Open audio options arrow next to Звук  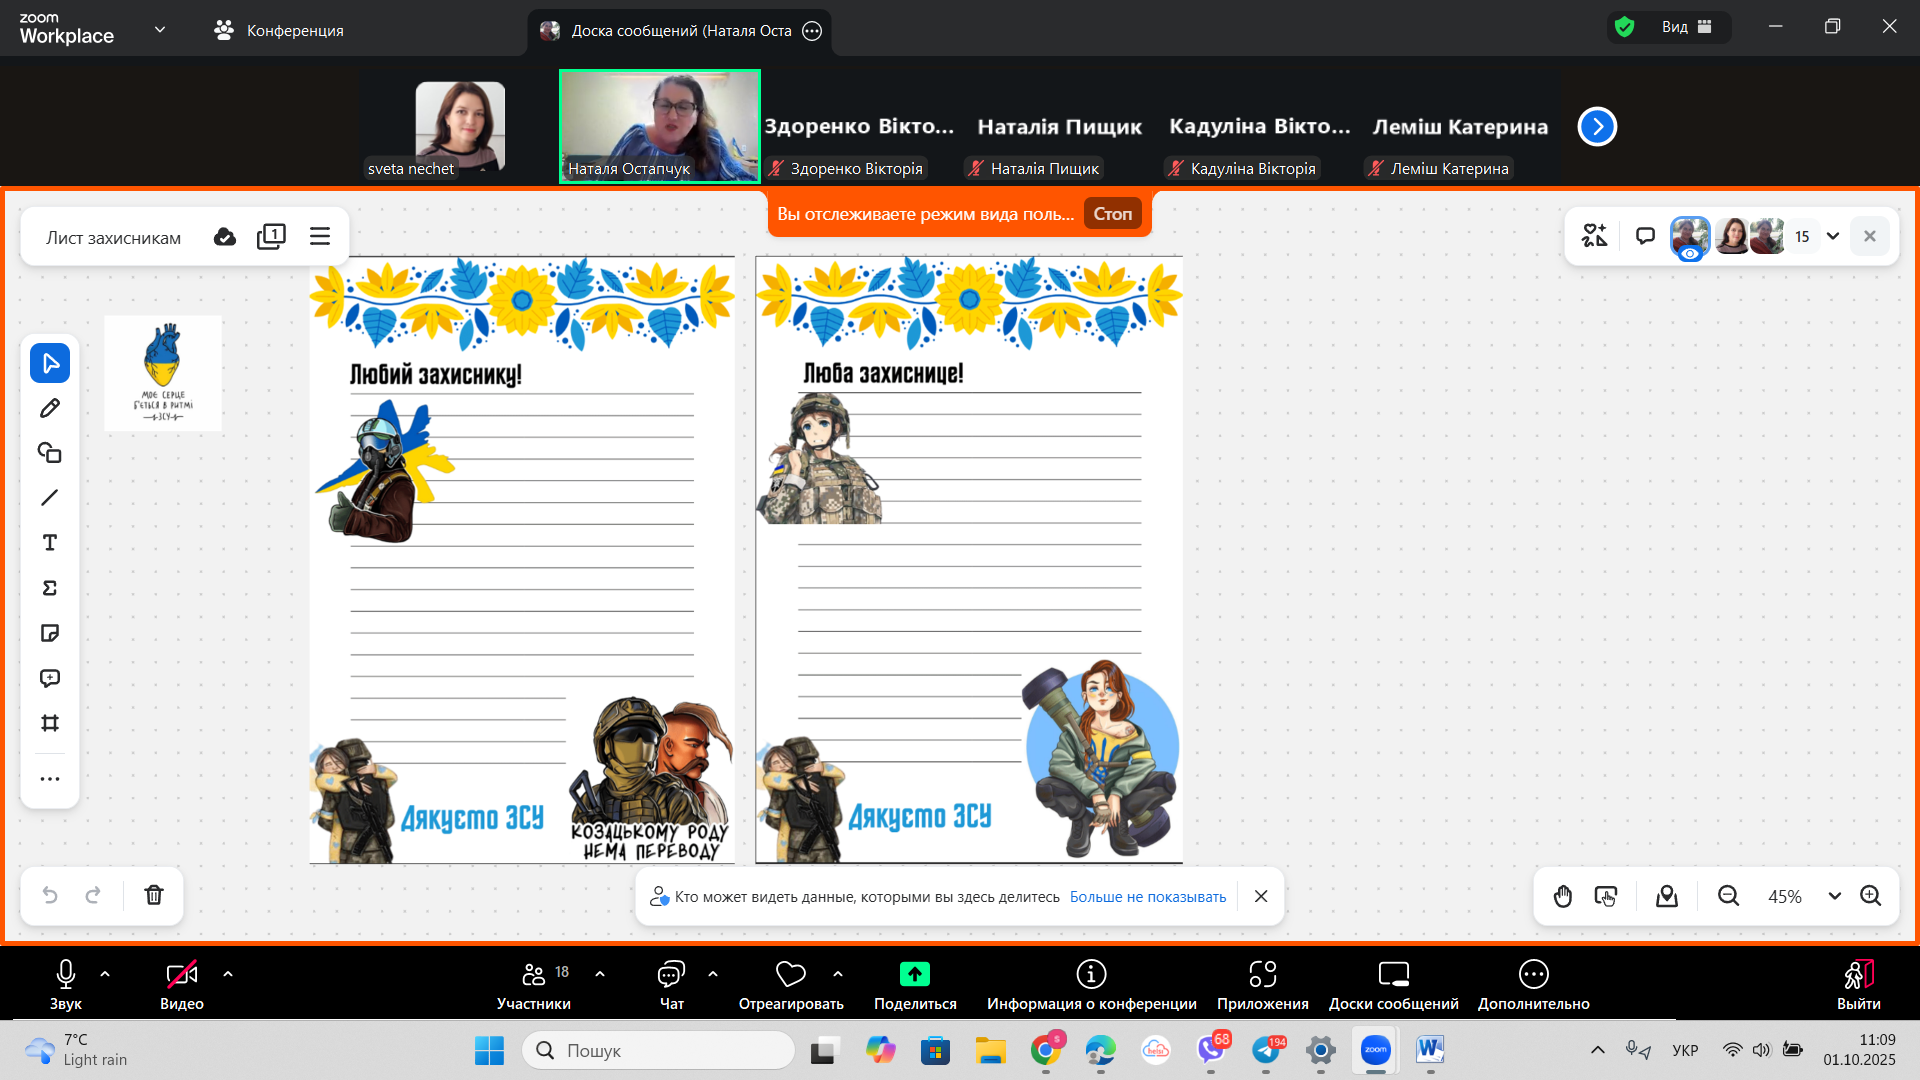coord(105,973)
